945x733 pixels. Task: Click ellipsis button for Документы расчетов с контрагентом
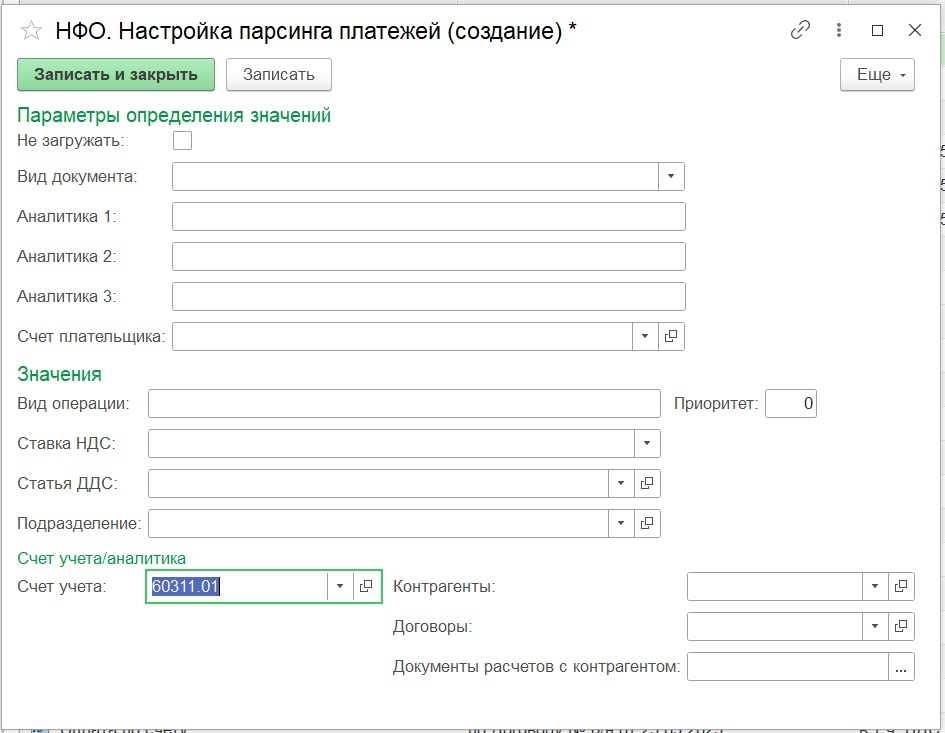coord(901,666)
